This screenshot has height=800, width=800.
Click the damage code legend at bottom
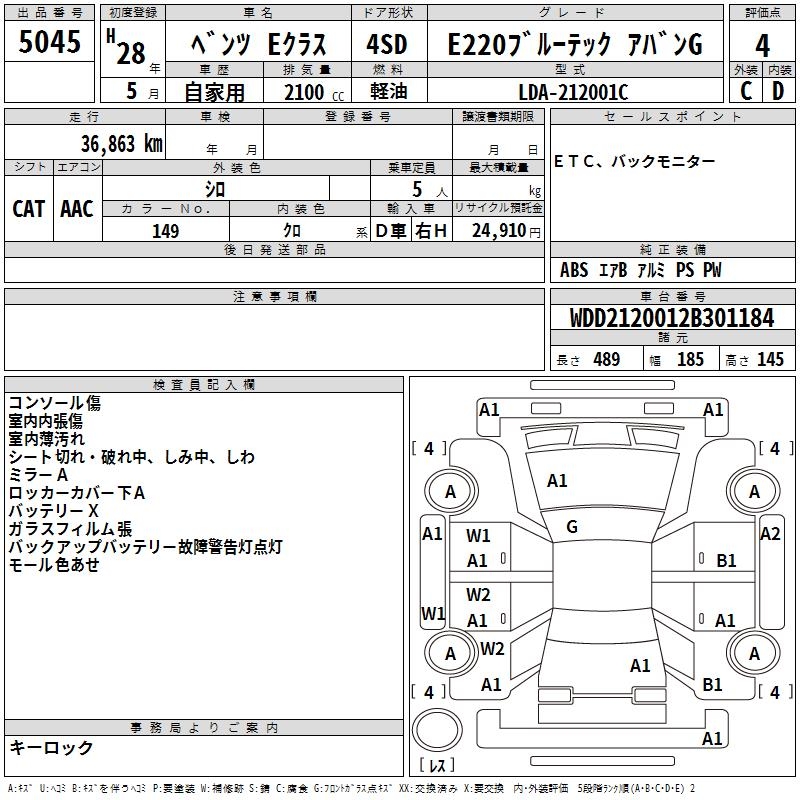(x=351, y=789)
